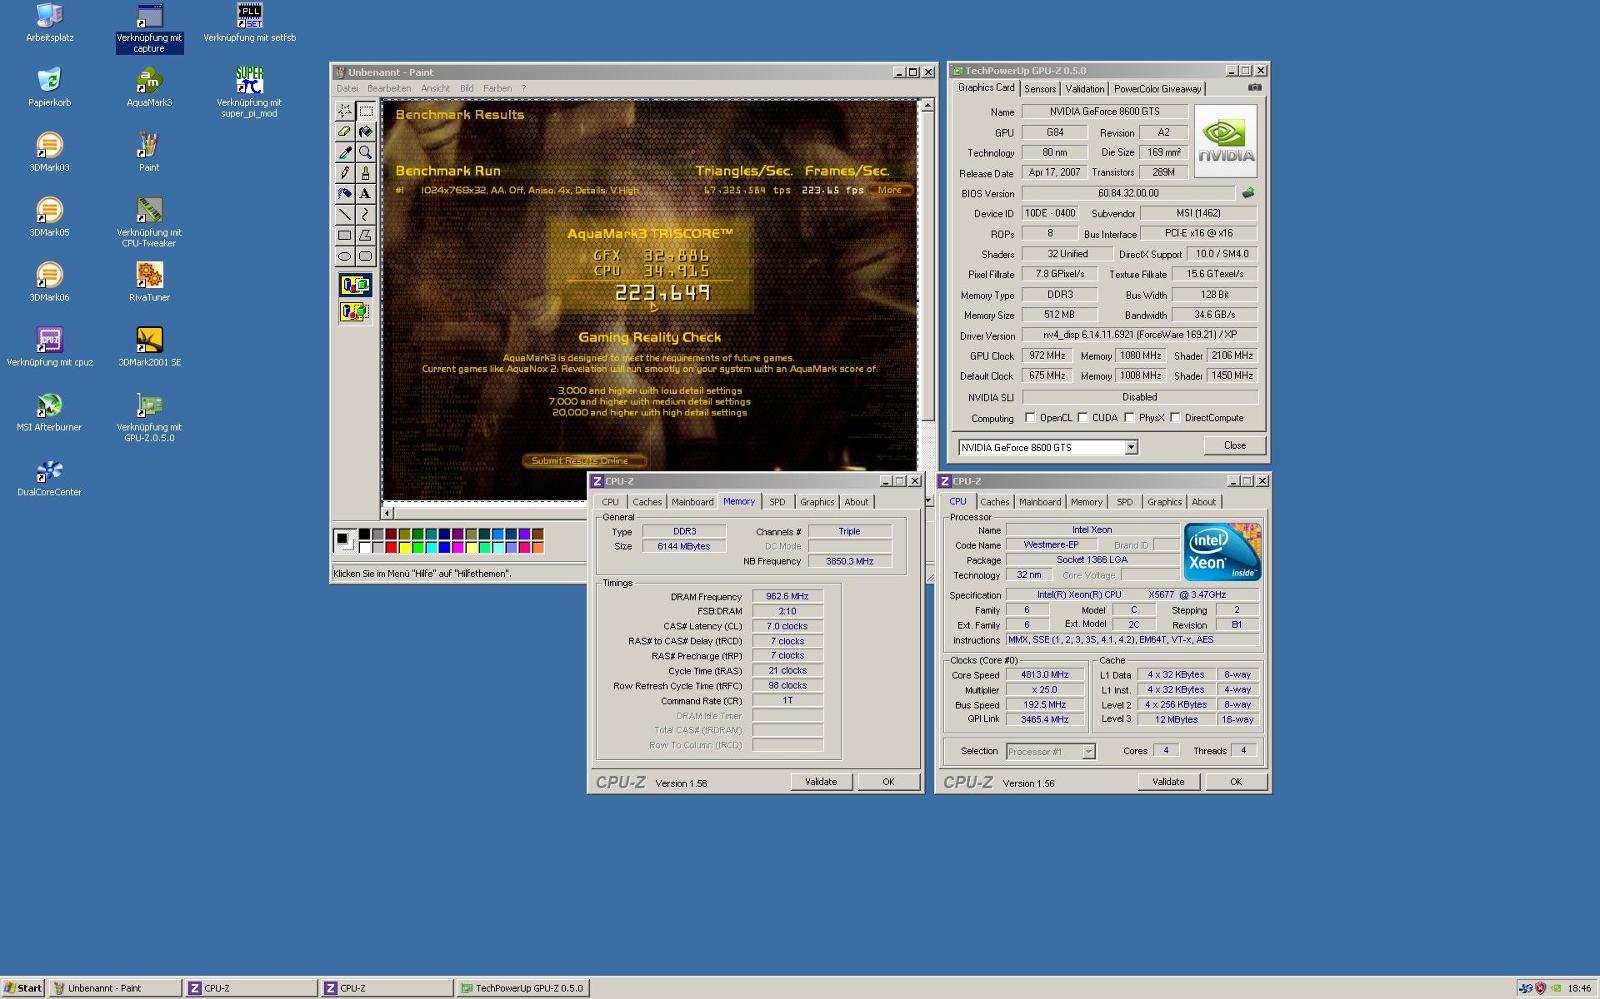Image resolution: width=1600 pixels, height=999 pixels.
Task: Choose the white swatch in Paint palette
Action: point(365,547)
